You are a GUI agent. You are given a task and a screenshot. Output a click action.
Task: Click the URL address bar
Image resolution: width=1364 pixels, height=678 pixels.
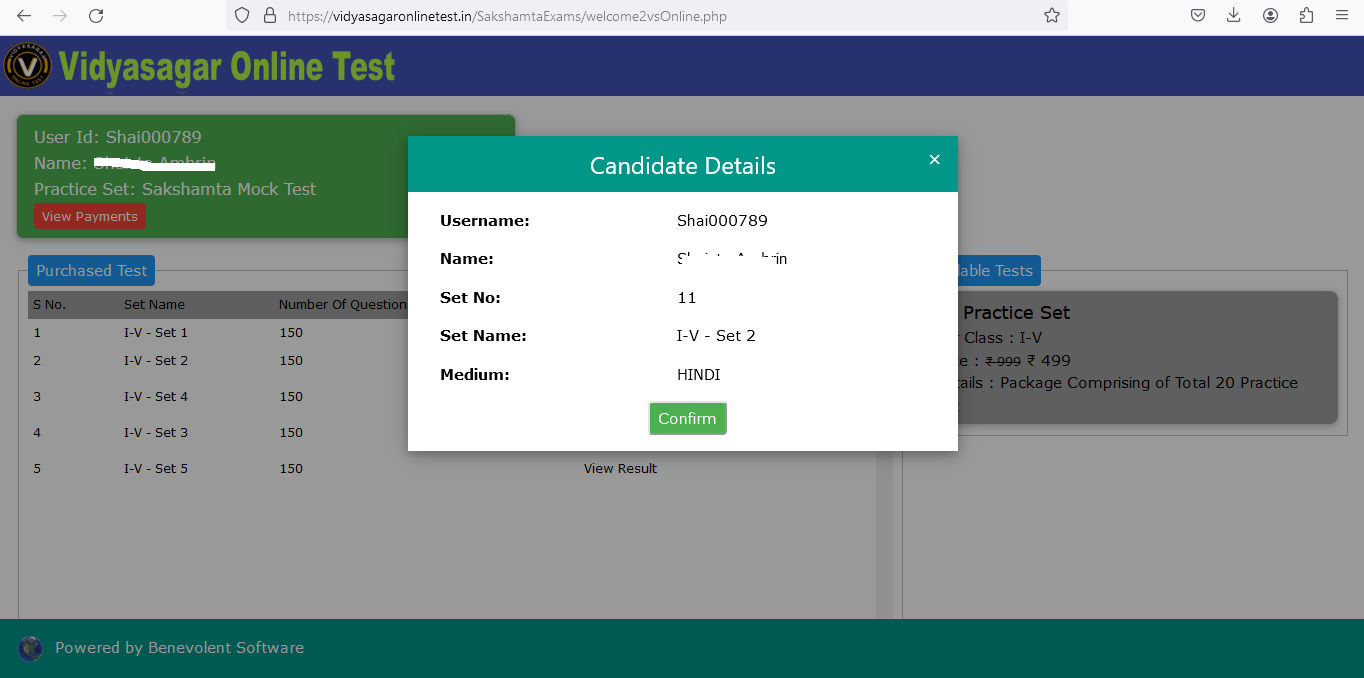[x=650, y=16]
